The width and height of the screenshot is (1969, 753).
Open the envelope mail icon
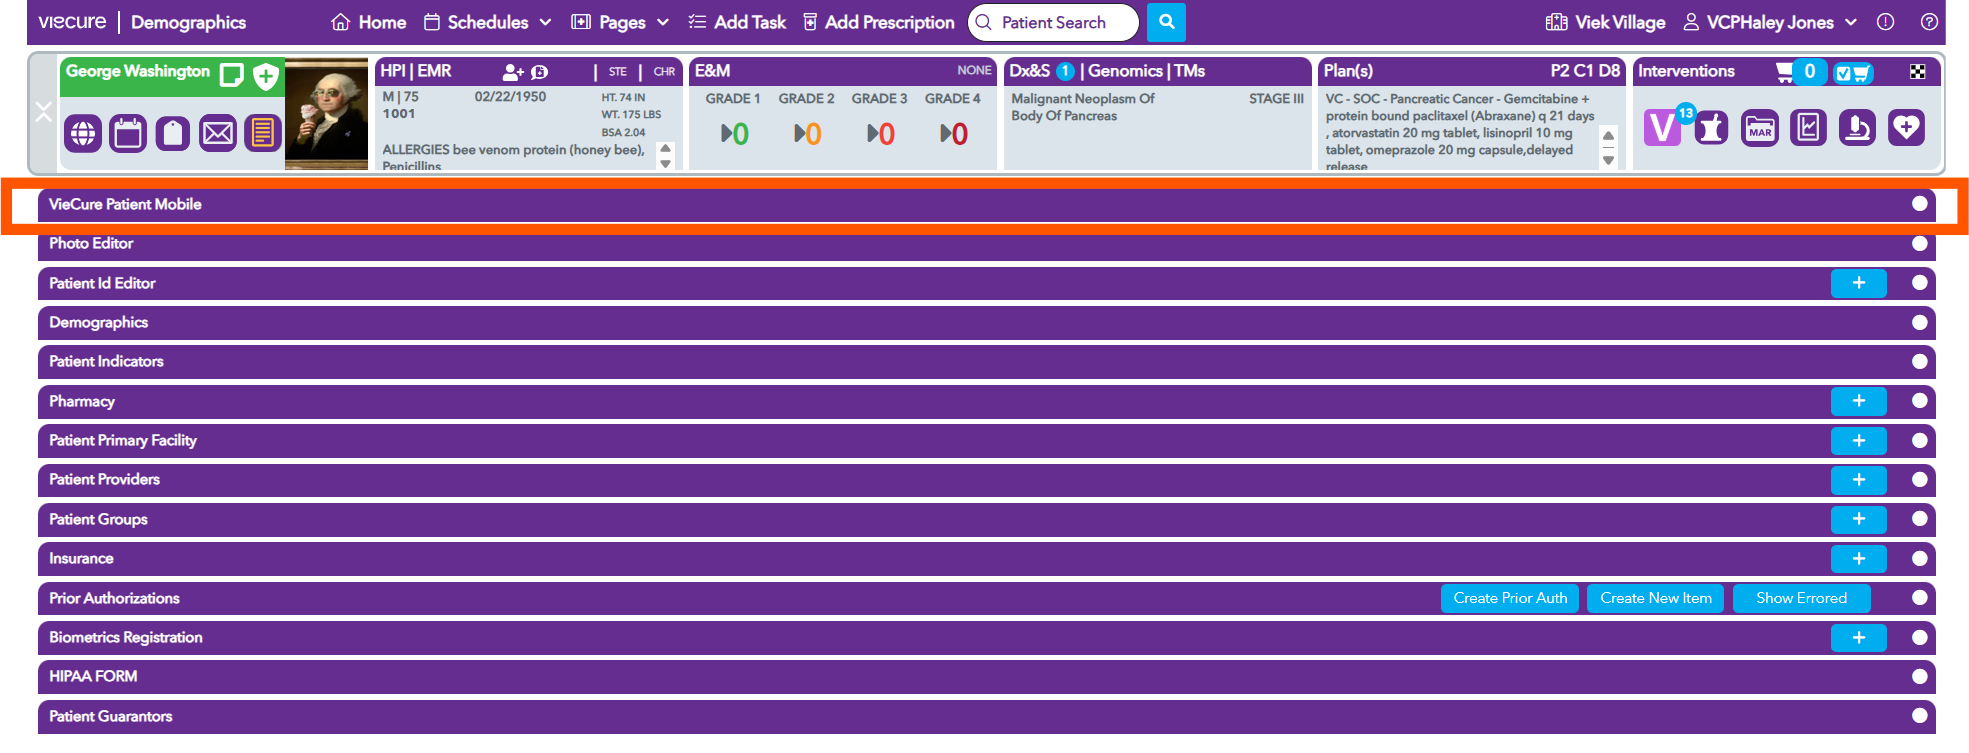click(x=217, y=132)
